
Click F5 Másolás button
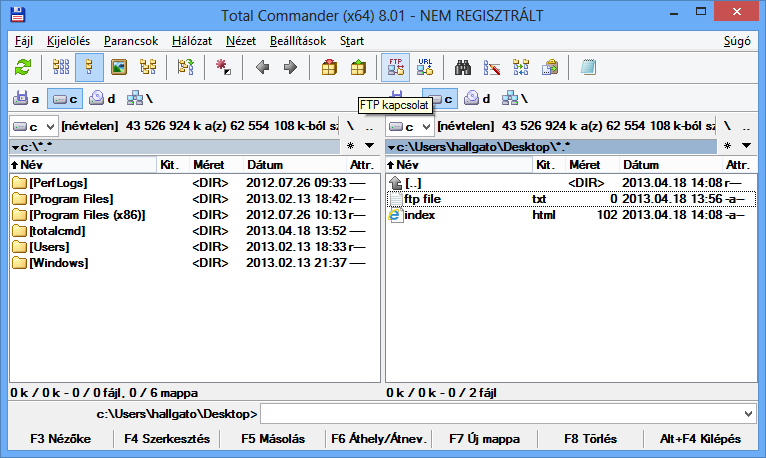click(273, 439)
